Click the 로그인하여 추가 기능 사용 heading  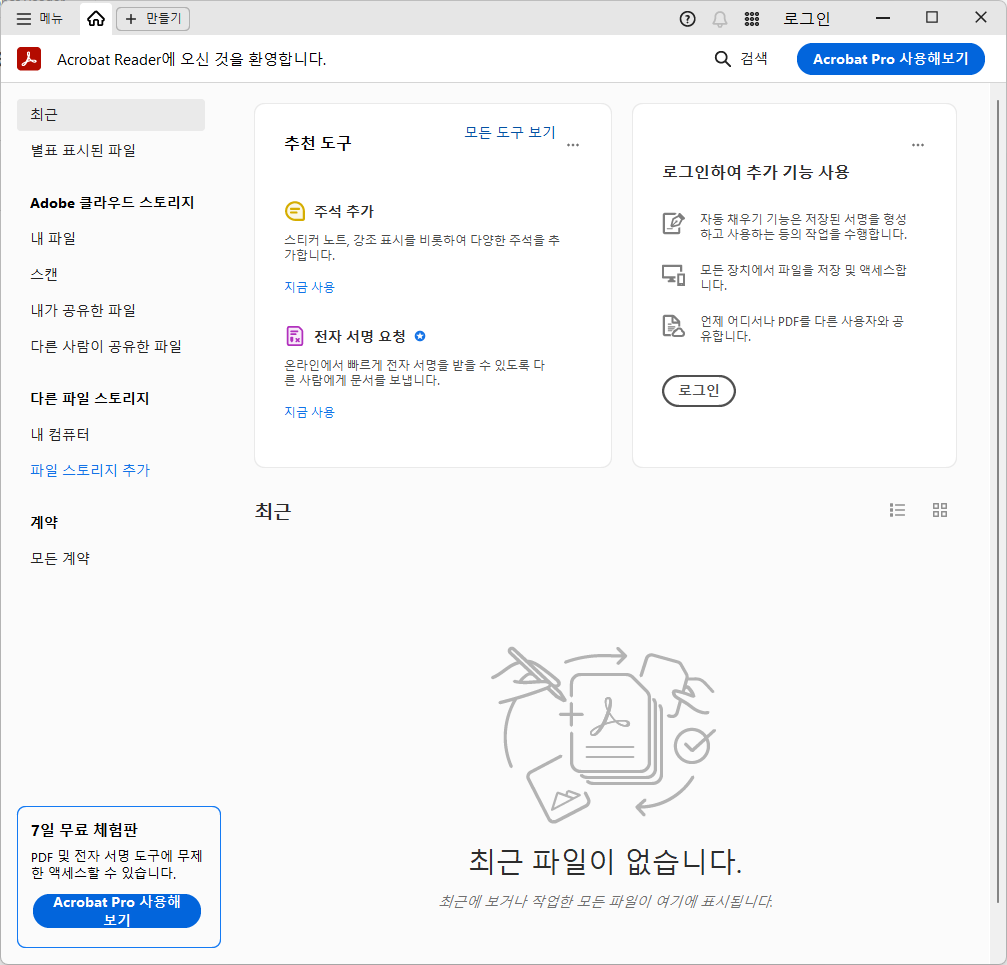pyautogui.click(x=756, y=172)
